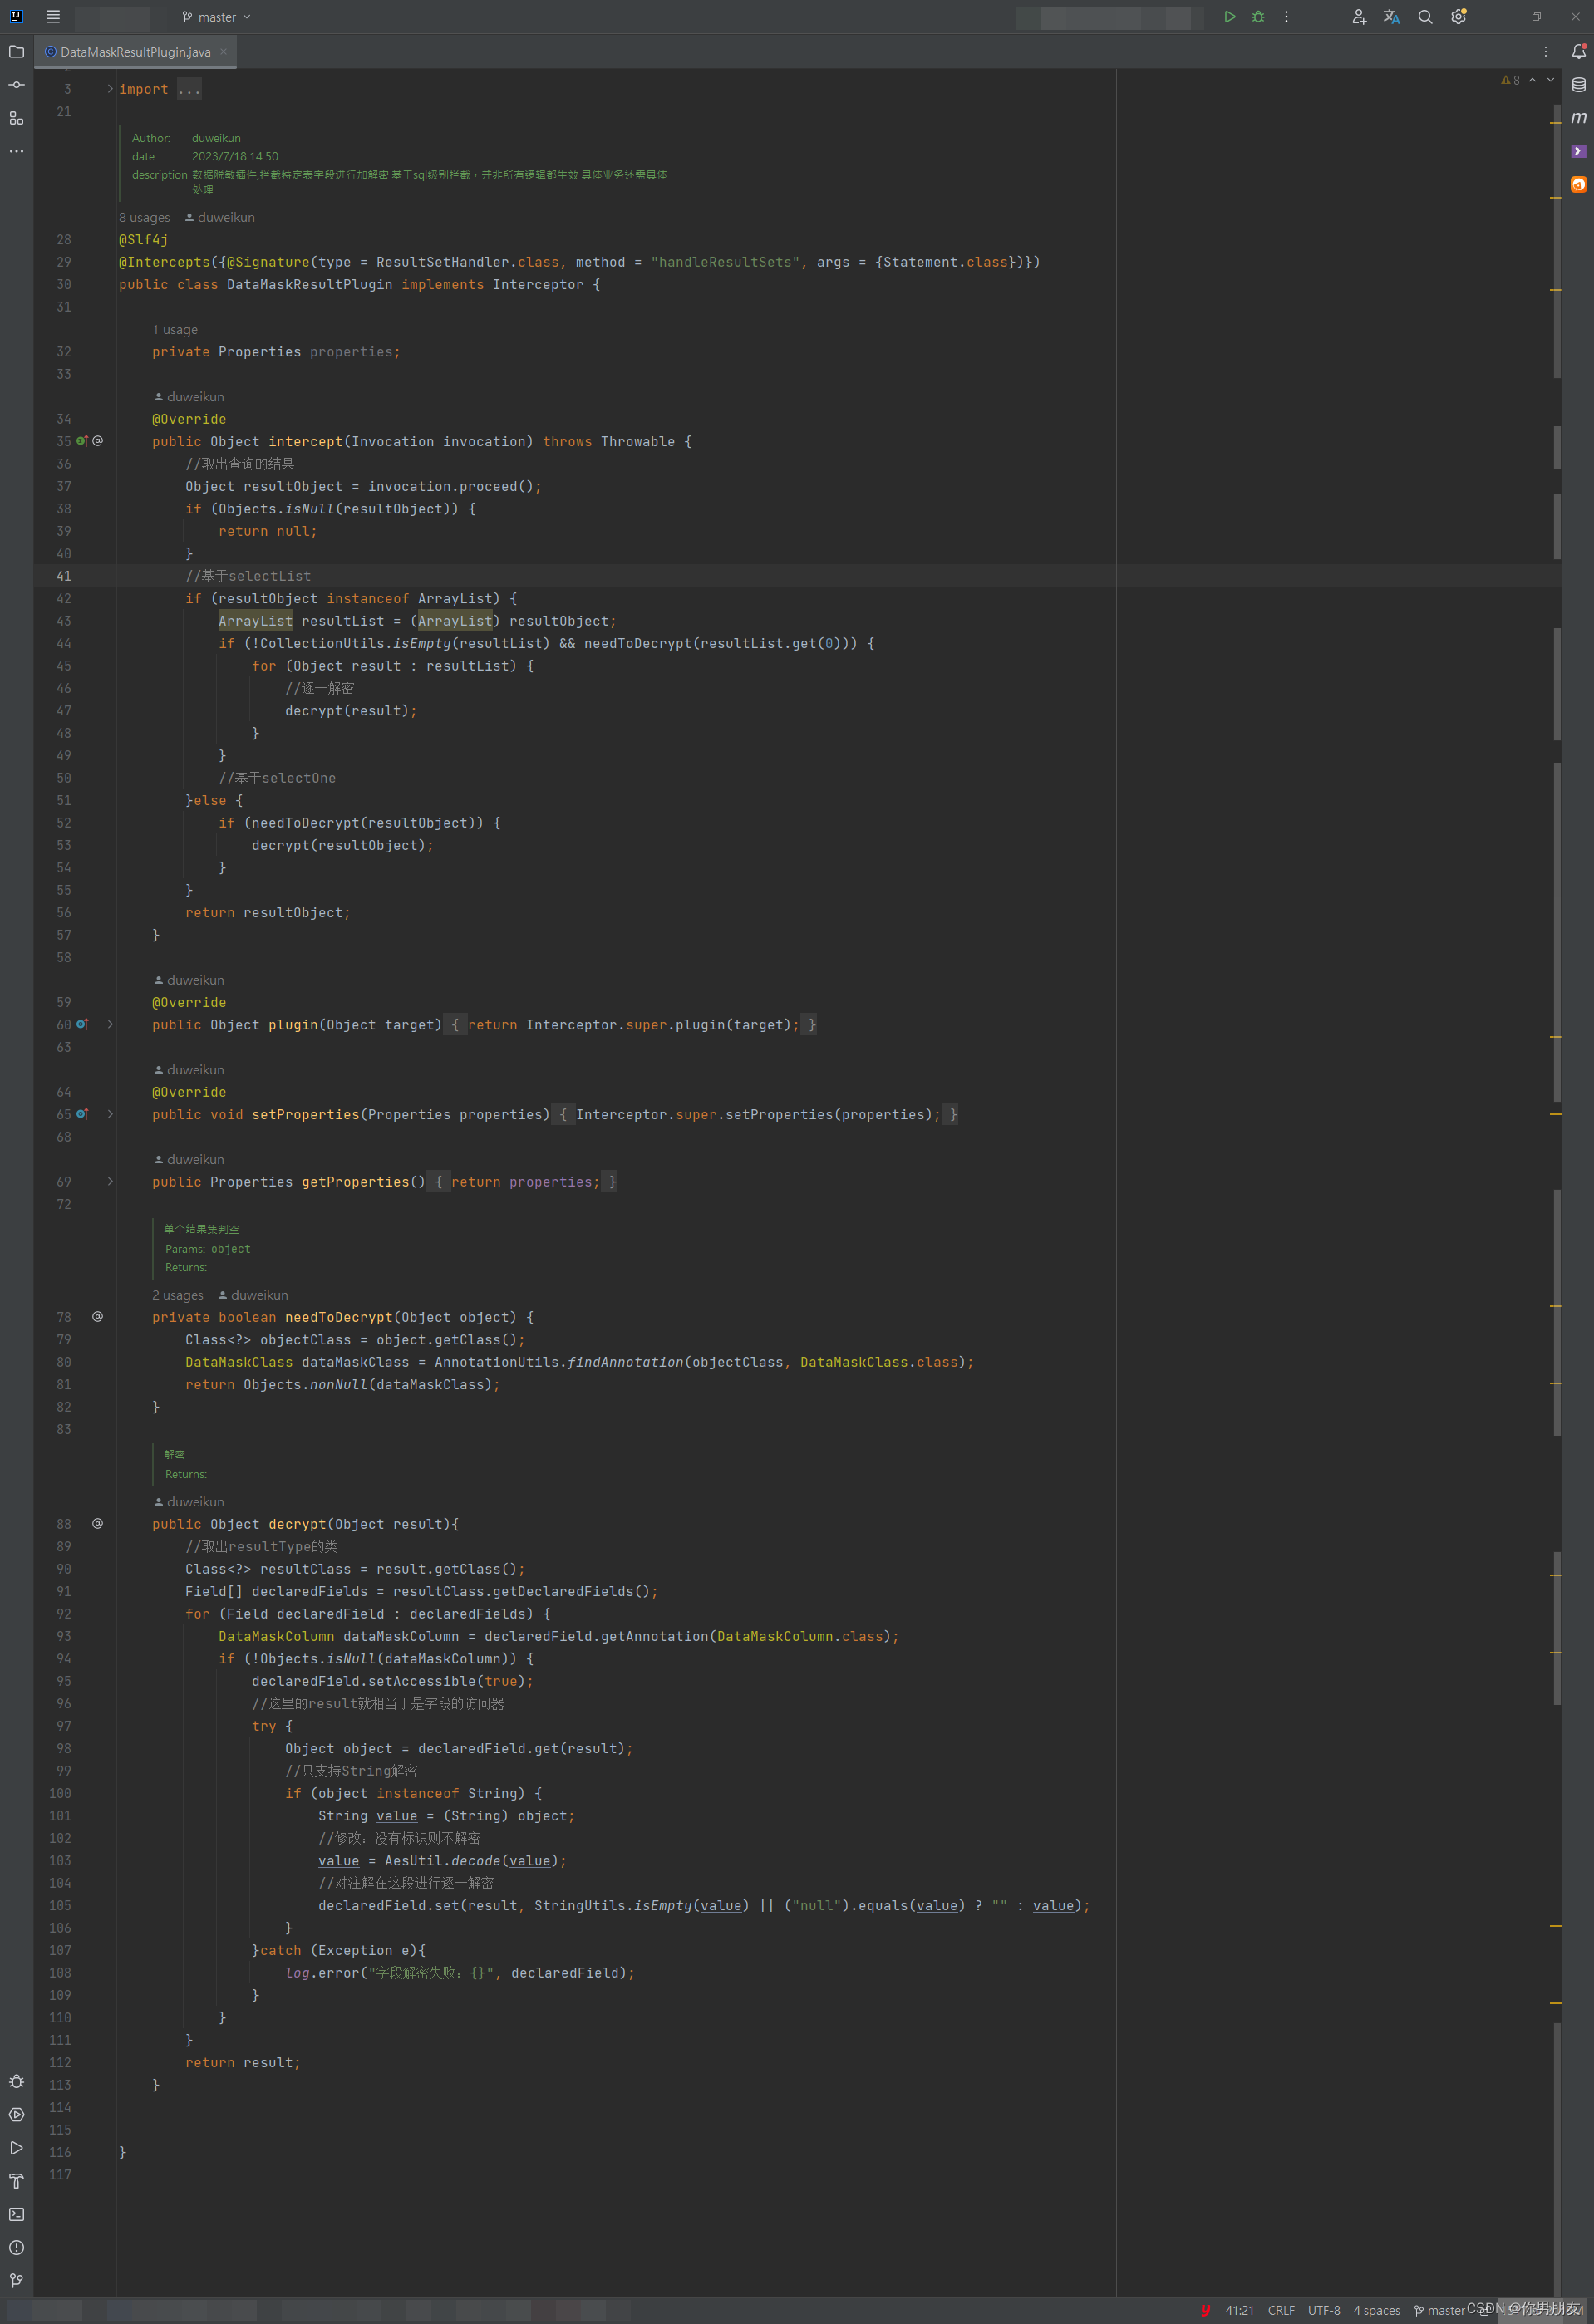Start debugging with the green bug icon
This screenshot has height=2324, width=1594.
1258,17
